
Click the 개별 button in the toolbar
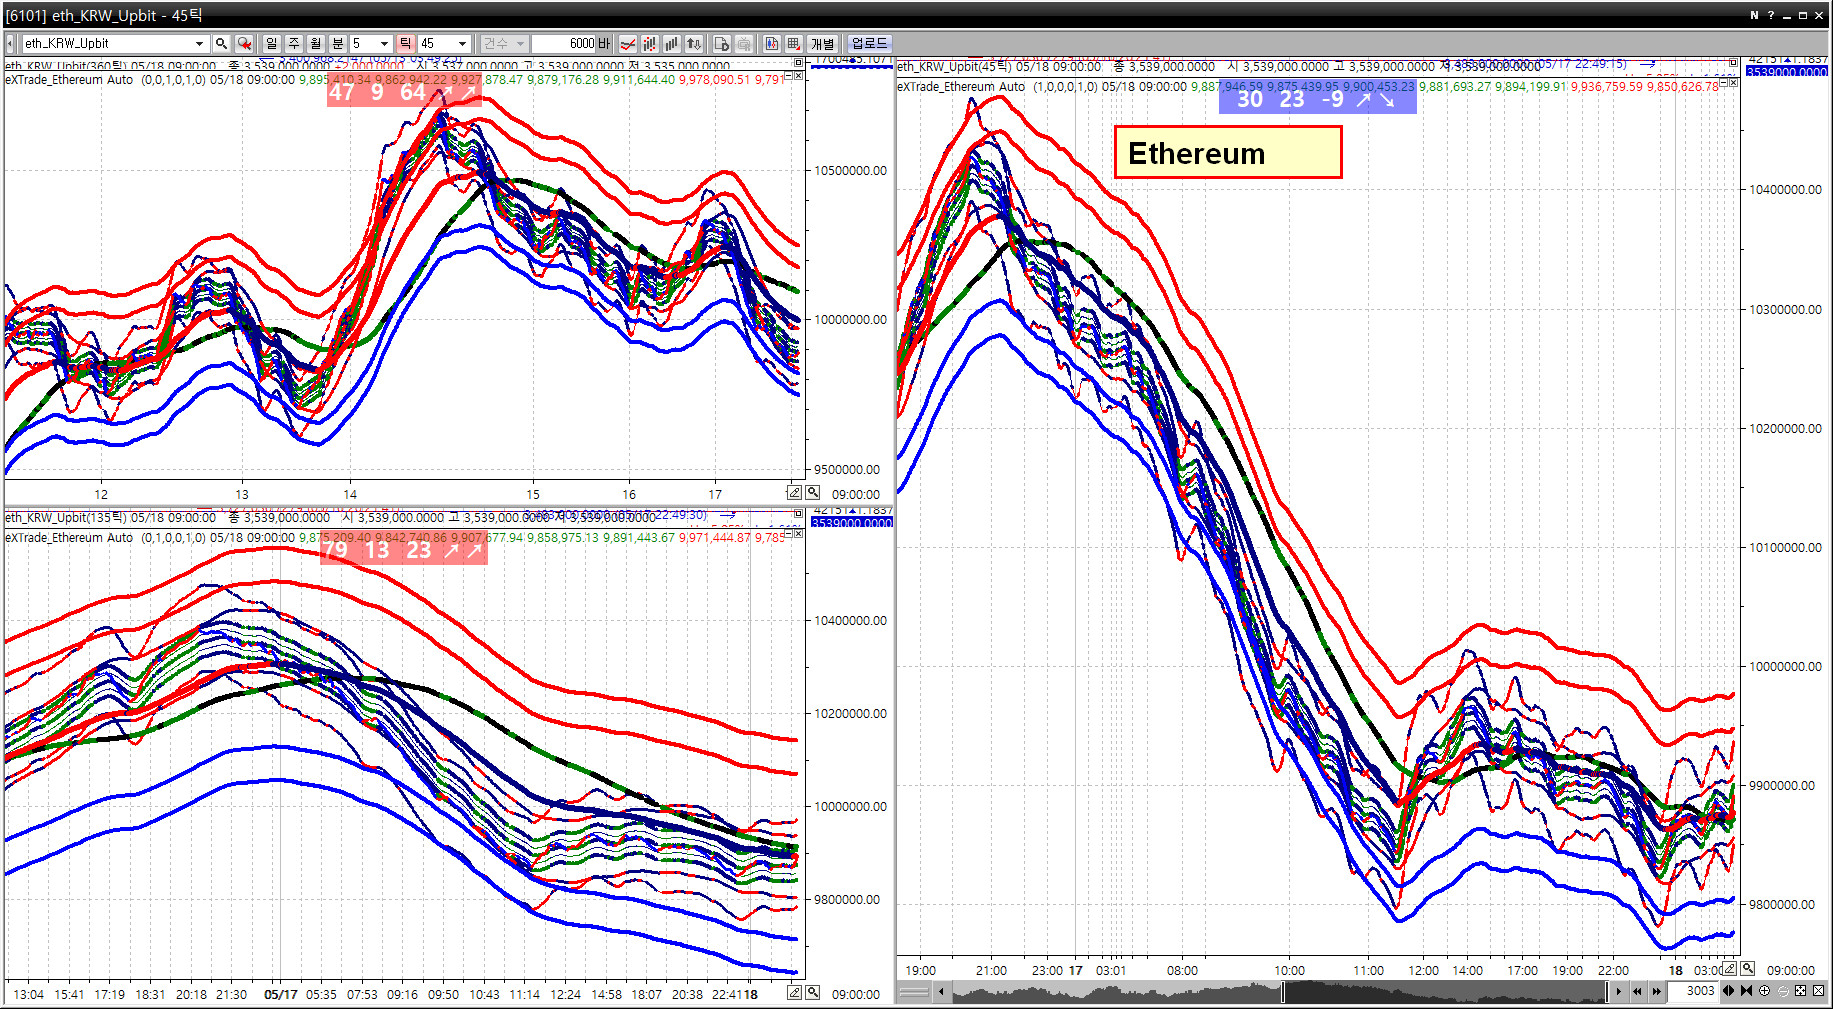pos(823,43)
